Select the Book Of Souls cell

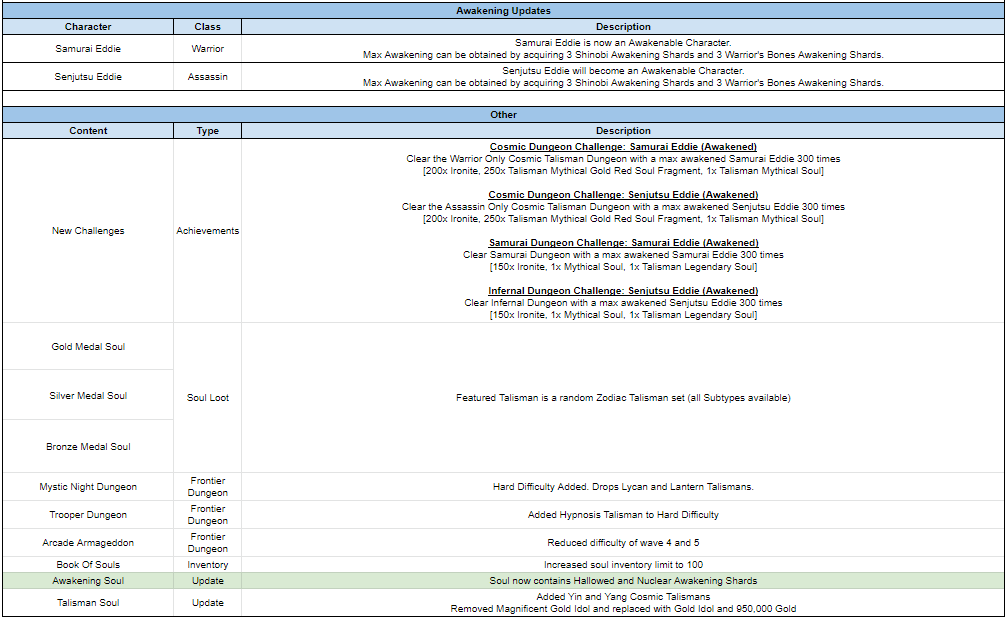[88, 565]
